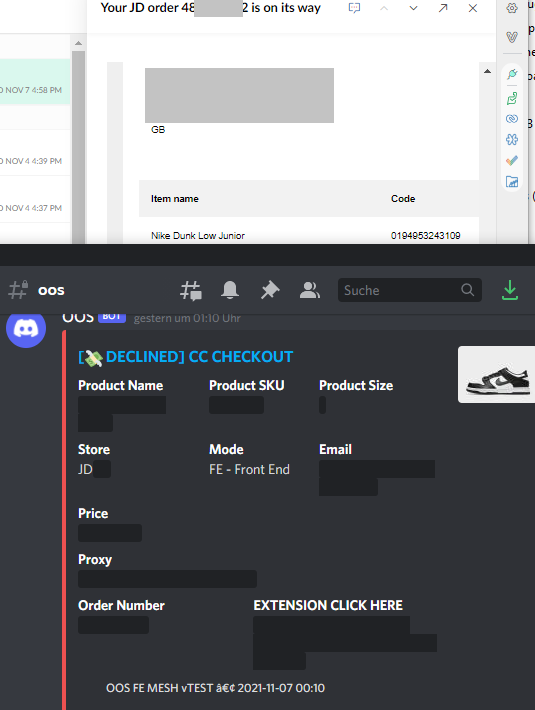Image resolution: width=535 pixels, height=710 pixels.
Task: Click the mail list scrollbar up arrow
Action: (78, 43)
